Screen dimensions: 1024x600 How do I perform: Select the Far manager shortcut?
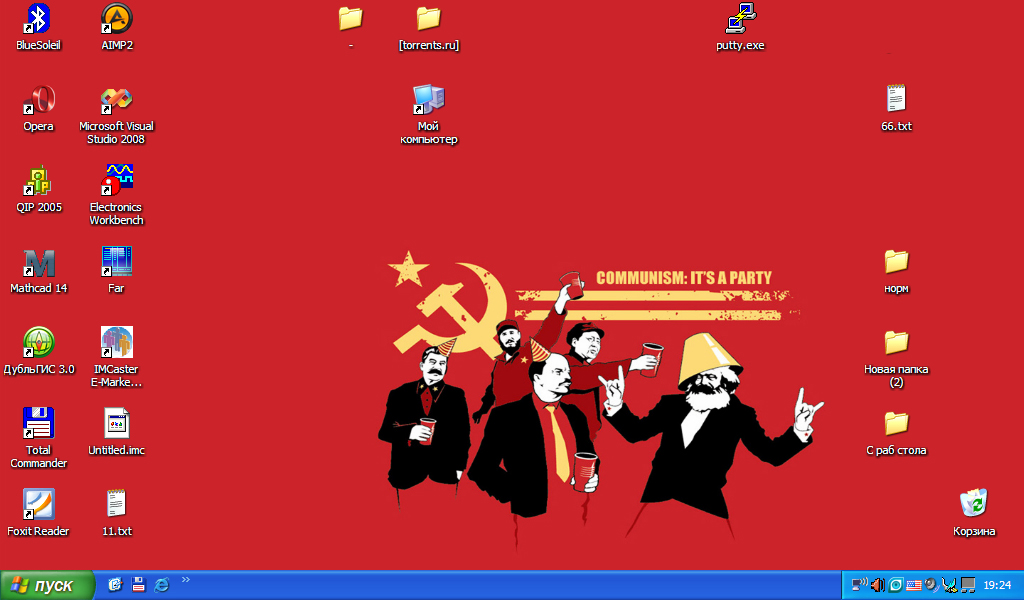coord(118,262)
